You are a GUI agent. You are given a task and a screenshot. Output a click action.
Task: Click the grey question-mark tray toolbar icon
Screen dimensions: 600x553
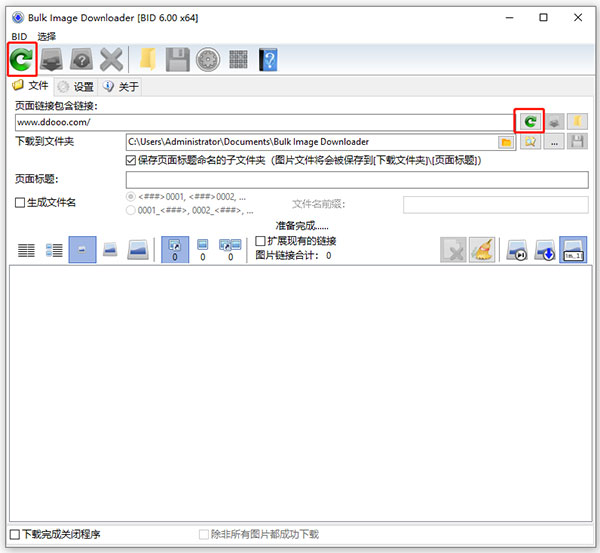pos(81,59)
